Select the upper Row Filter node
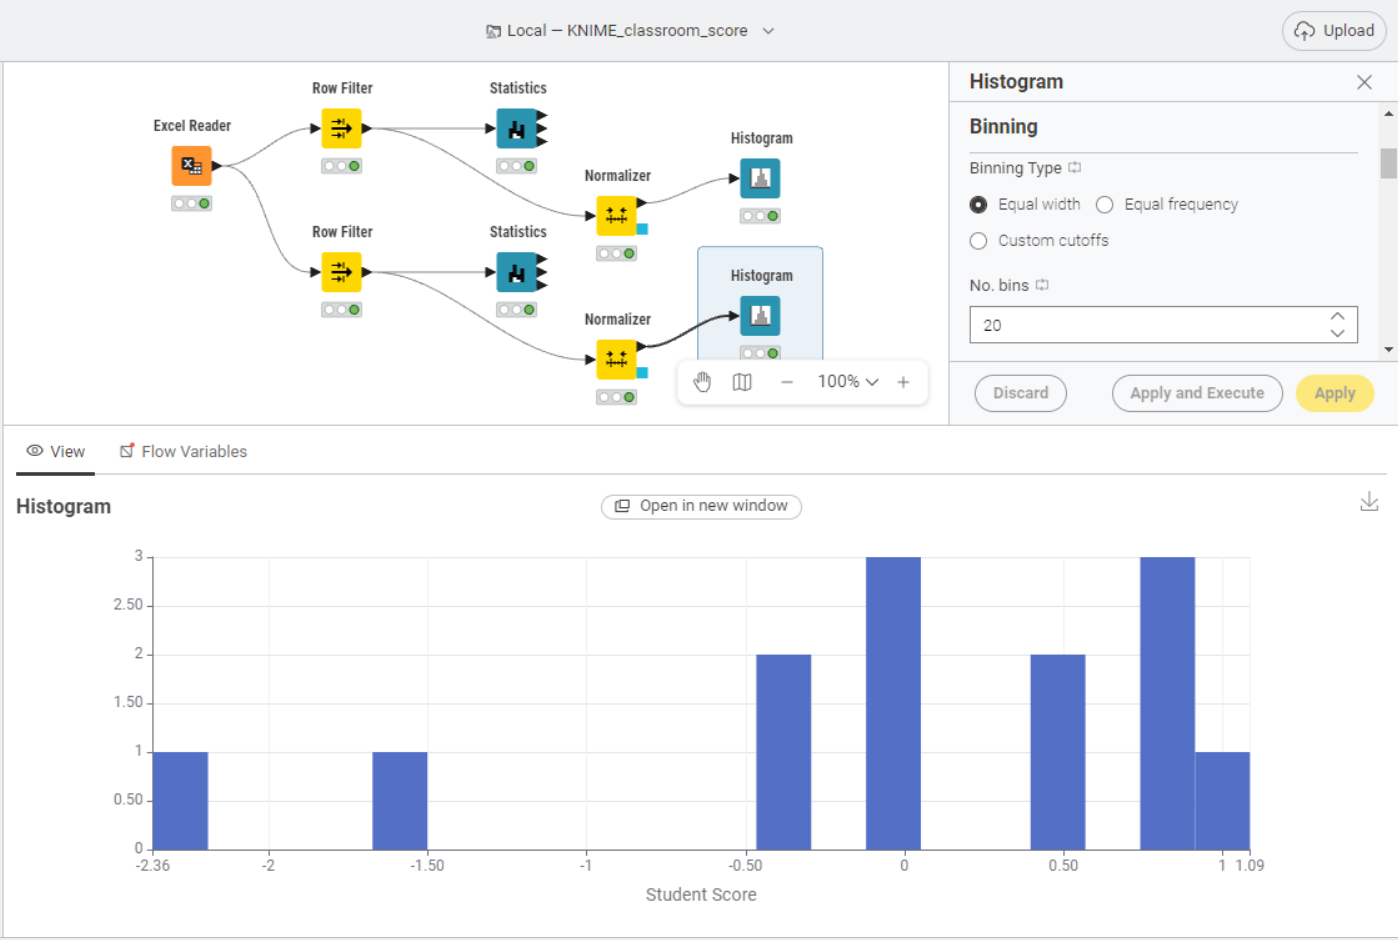The height and width of the screenshot is (940, 1398). 341,128
